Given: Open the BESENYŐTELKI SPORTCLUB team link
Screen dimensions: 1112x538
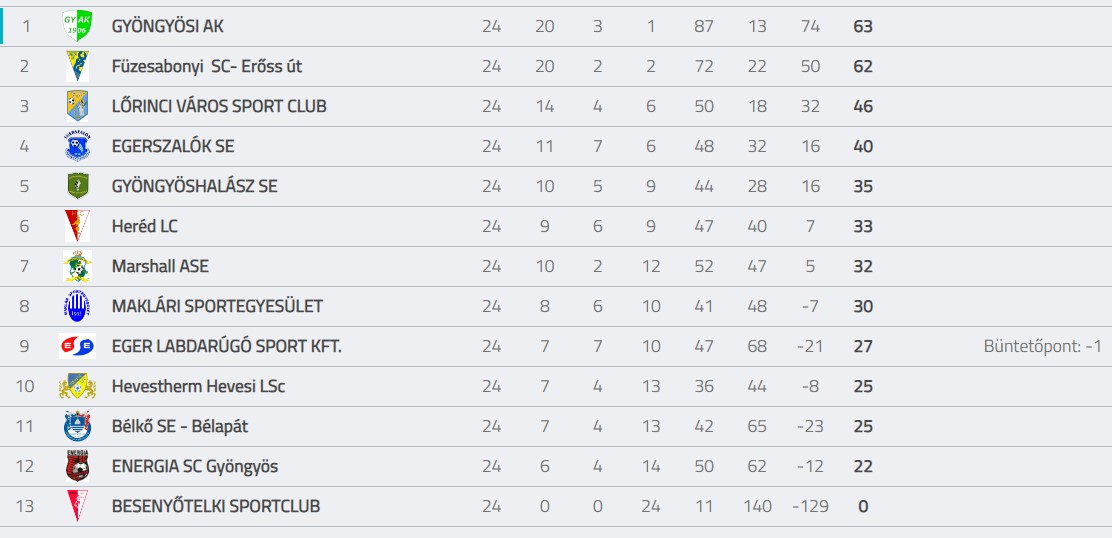Looking at the screenshot, I should click(216, 507).
